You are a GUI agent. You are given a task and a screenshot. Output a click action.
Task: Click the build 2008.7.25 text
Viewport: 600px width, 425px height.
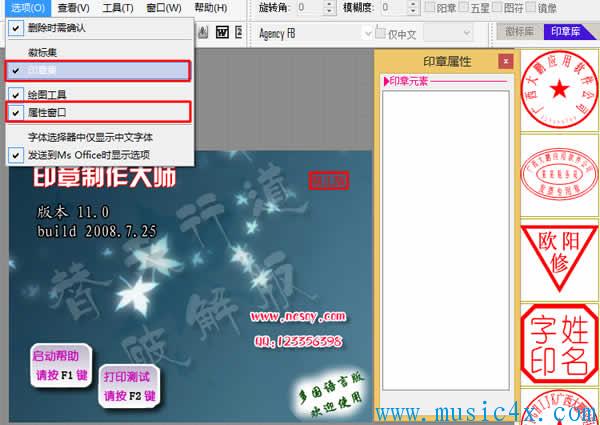click(x=97, y=231)
